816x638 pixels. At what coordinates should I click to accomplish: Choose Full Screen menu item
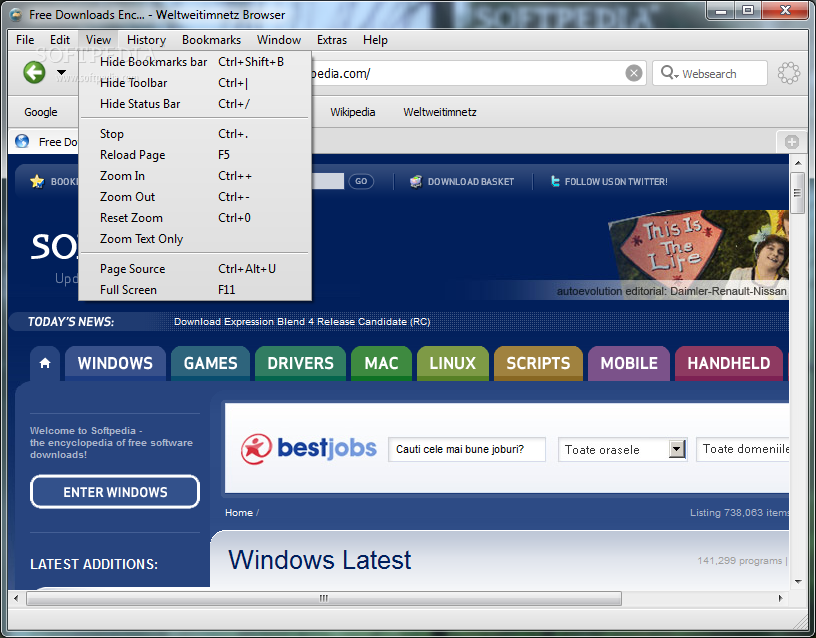coord(195,290)
